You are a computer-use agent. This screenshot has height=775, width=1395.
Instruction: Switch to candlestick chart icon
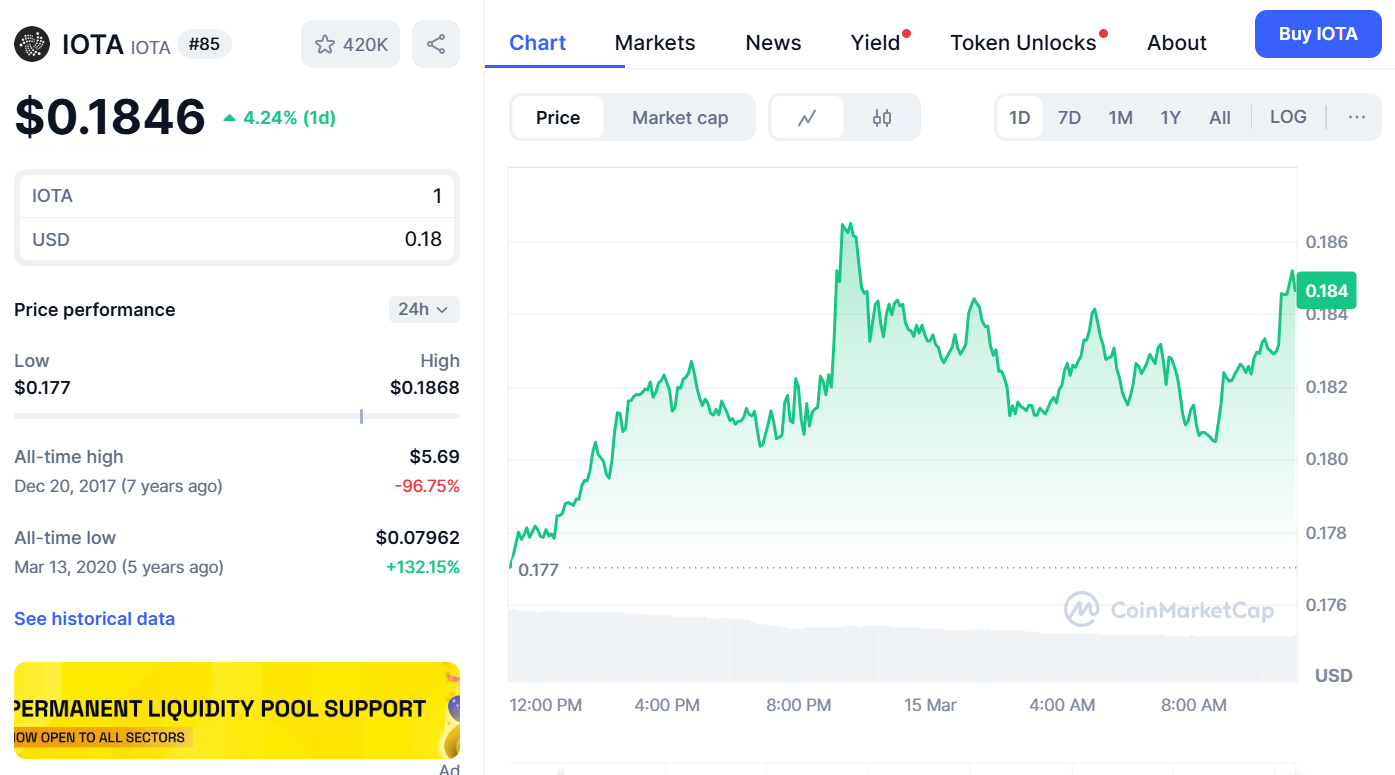882,118
